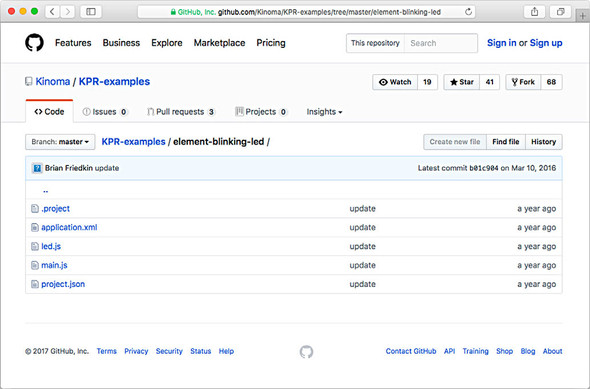Click the footer GitHub mark icon

[x=306, y=351]
